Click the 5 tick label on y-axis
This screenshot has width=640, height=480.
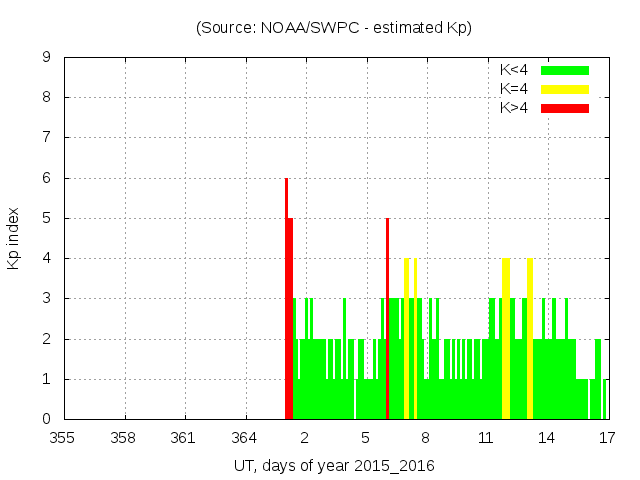(47, 218)
